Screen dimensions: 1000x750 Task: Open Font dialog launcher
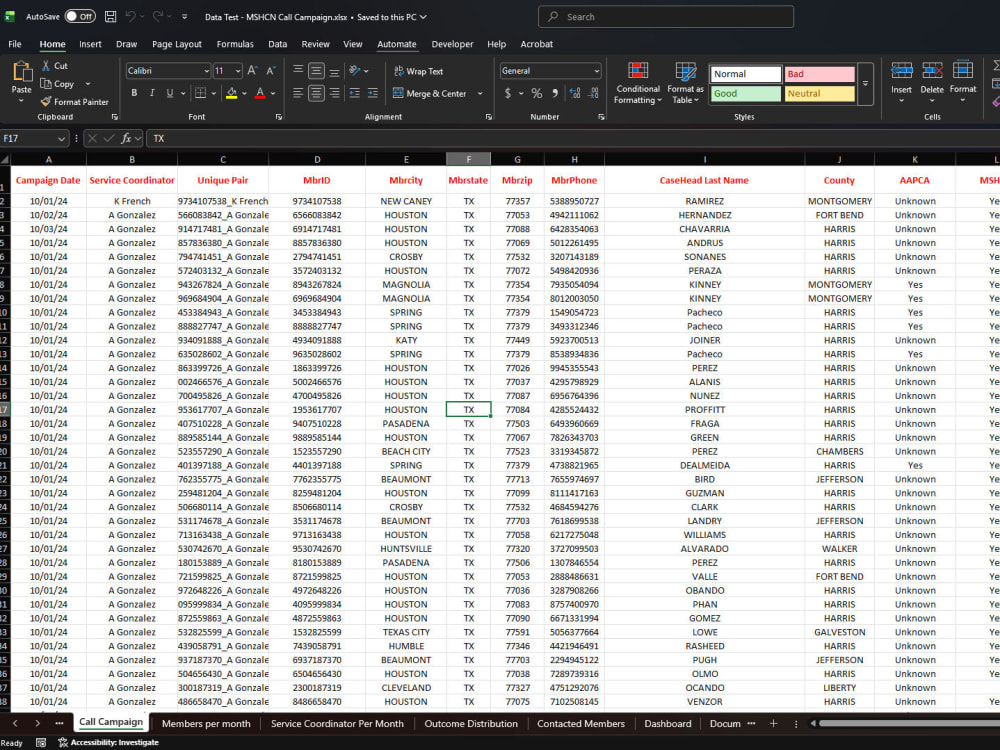279,117
